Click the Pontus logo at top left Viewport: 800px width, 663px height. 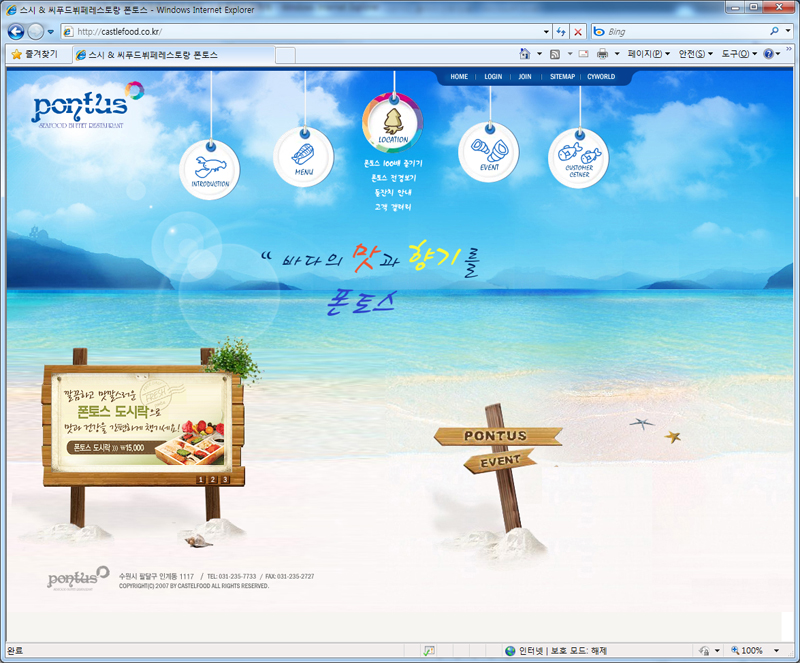coord(88,105)
